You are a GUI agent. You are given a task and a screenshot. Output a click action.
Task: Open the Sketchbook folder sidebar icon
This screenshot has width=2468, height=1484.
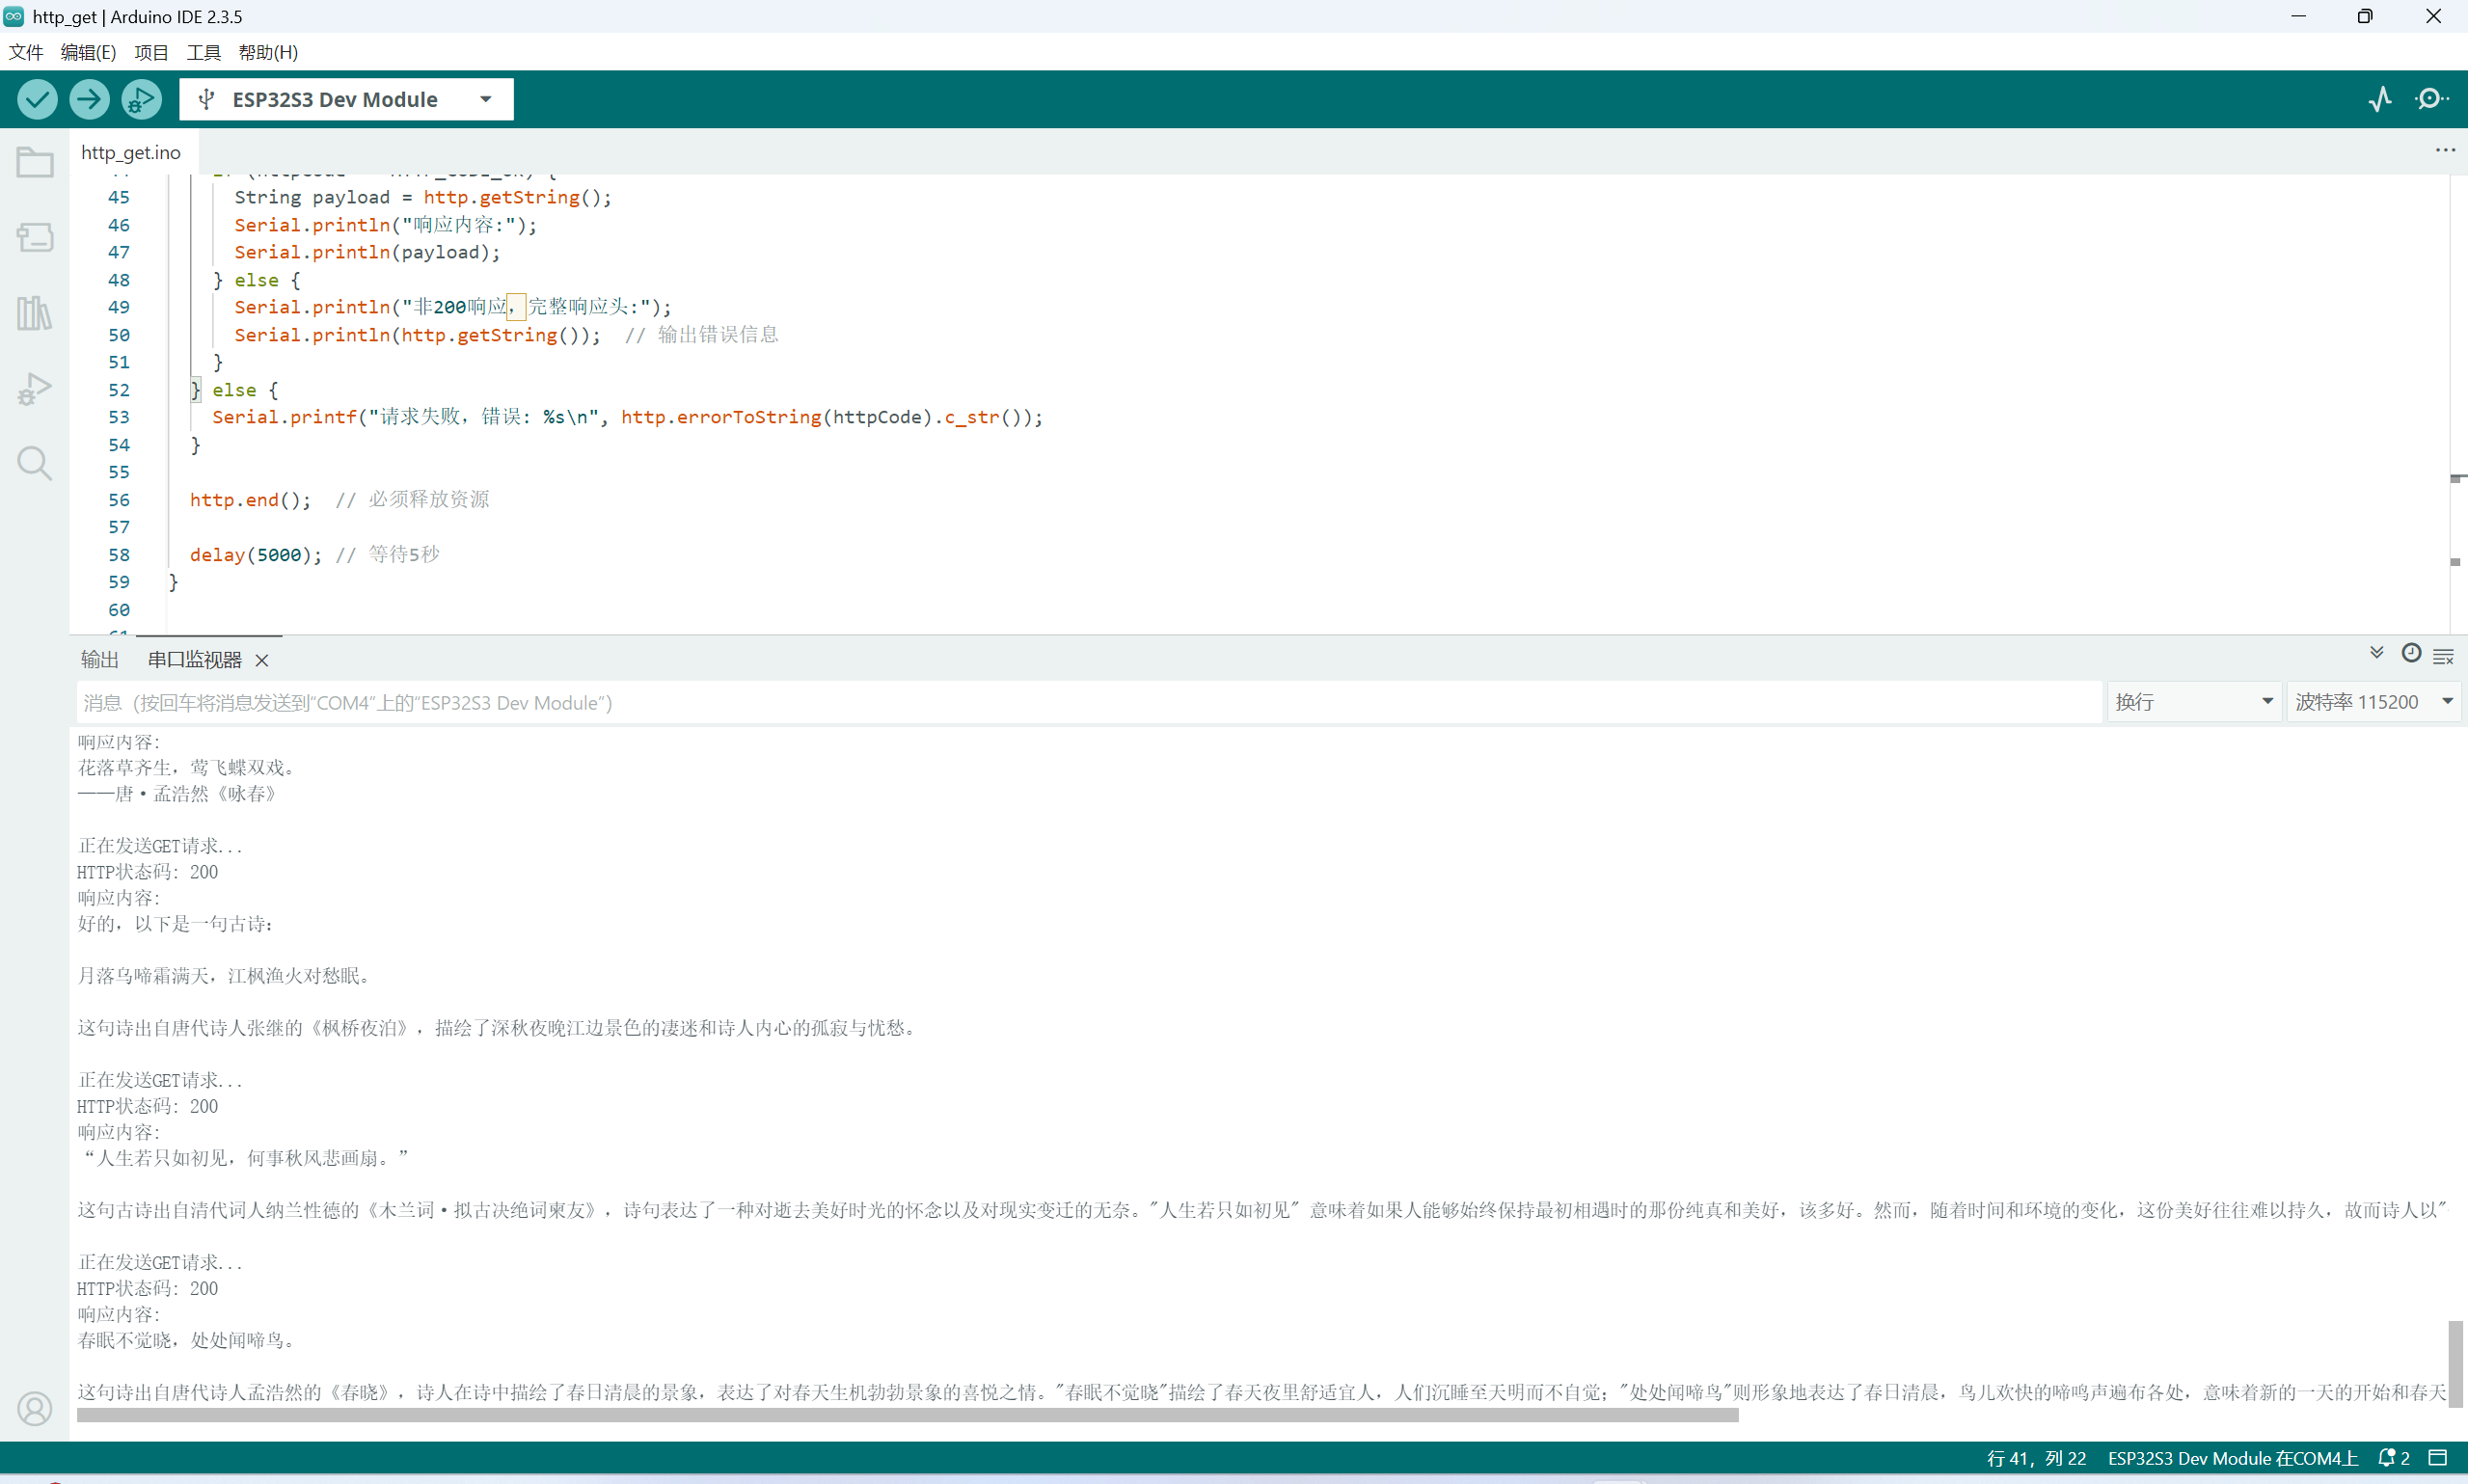pos(35,162)
